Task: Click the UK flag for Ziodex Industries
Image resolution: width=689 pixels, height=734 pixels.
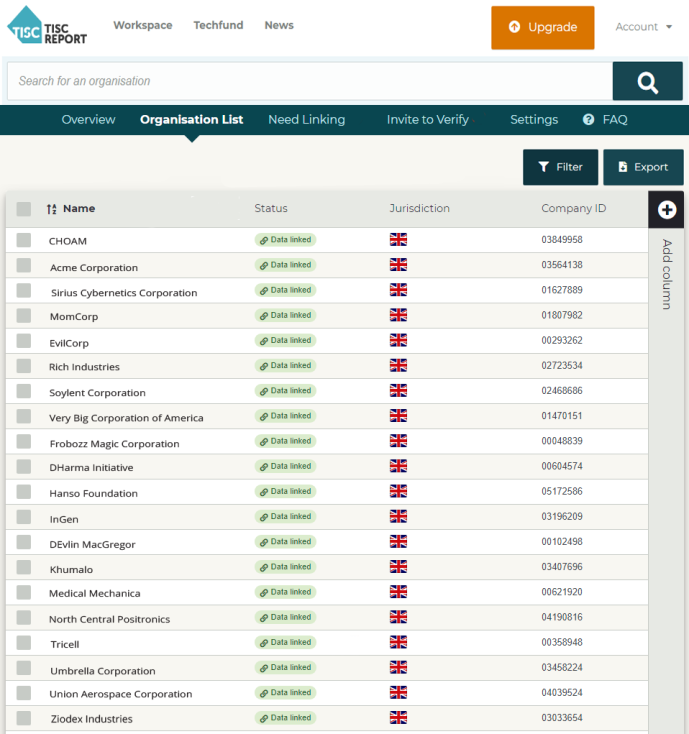Action: click(398, 717)
